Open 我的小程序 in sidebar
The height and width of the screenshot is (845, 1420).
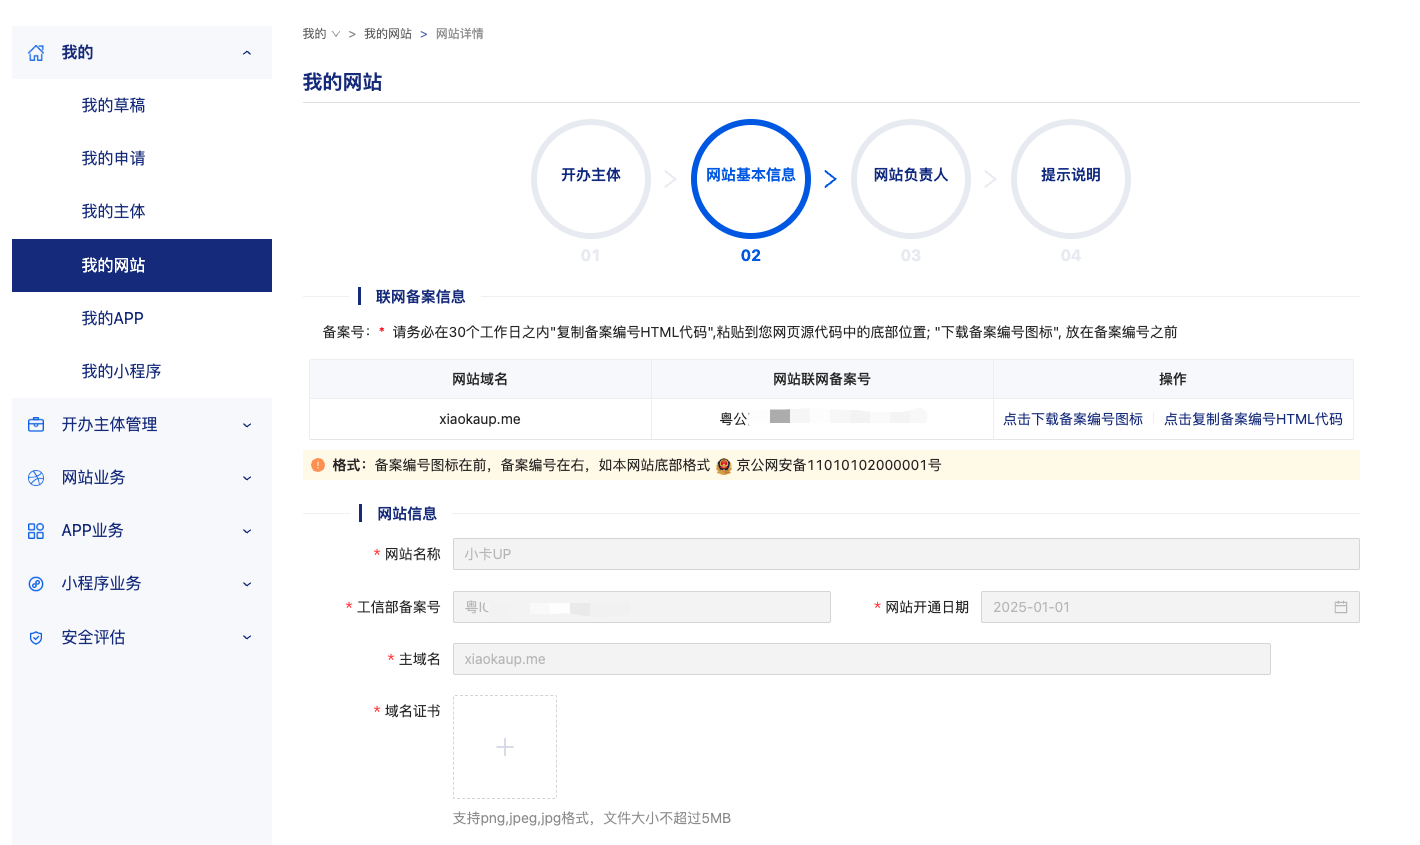(x=142, y=371)
